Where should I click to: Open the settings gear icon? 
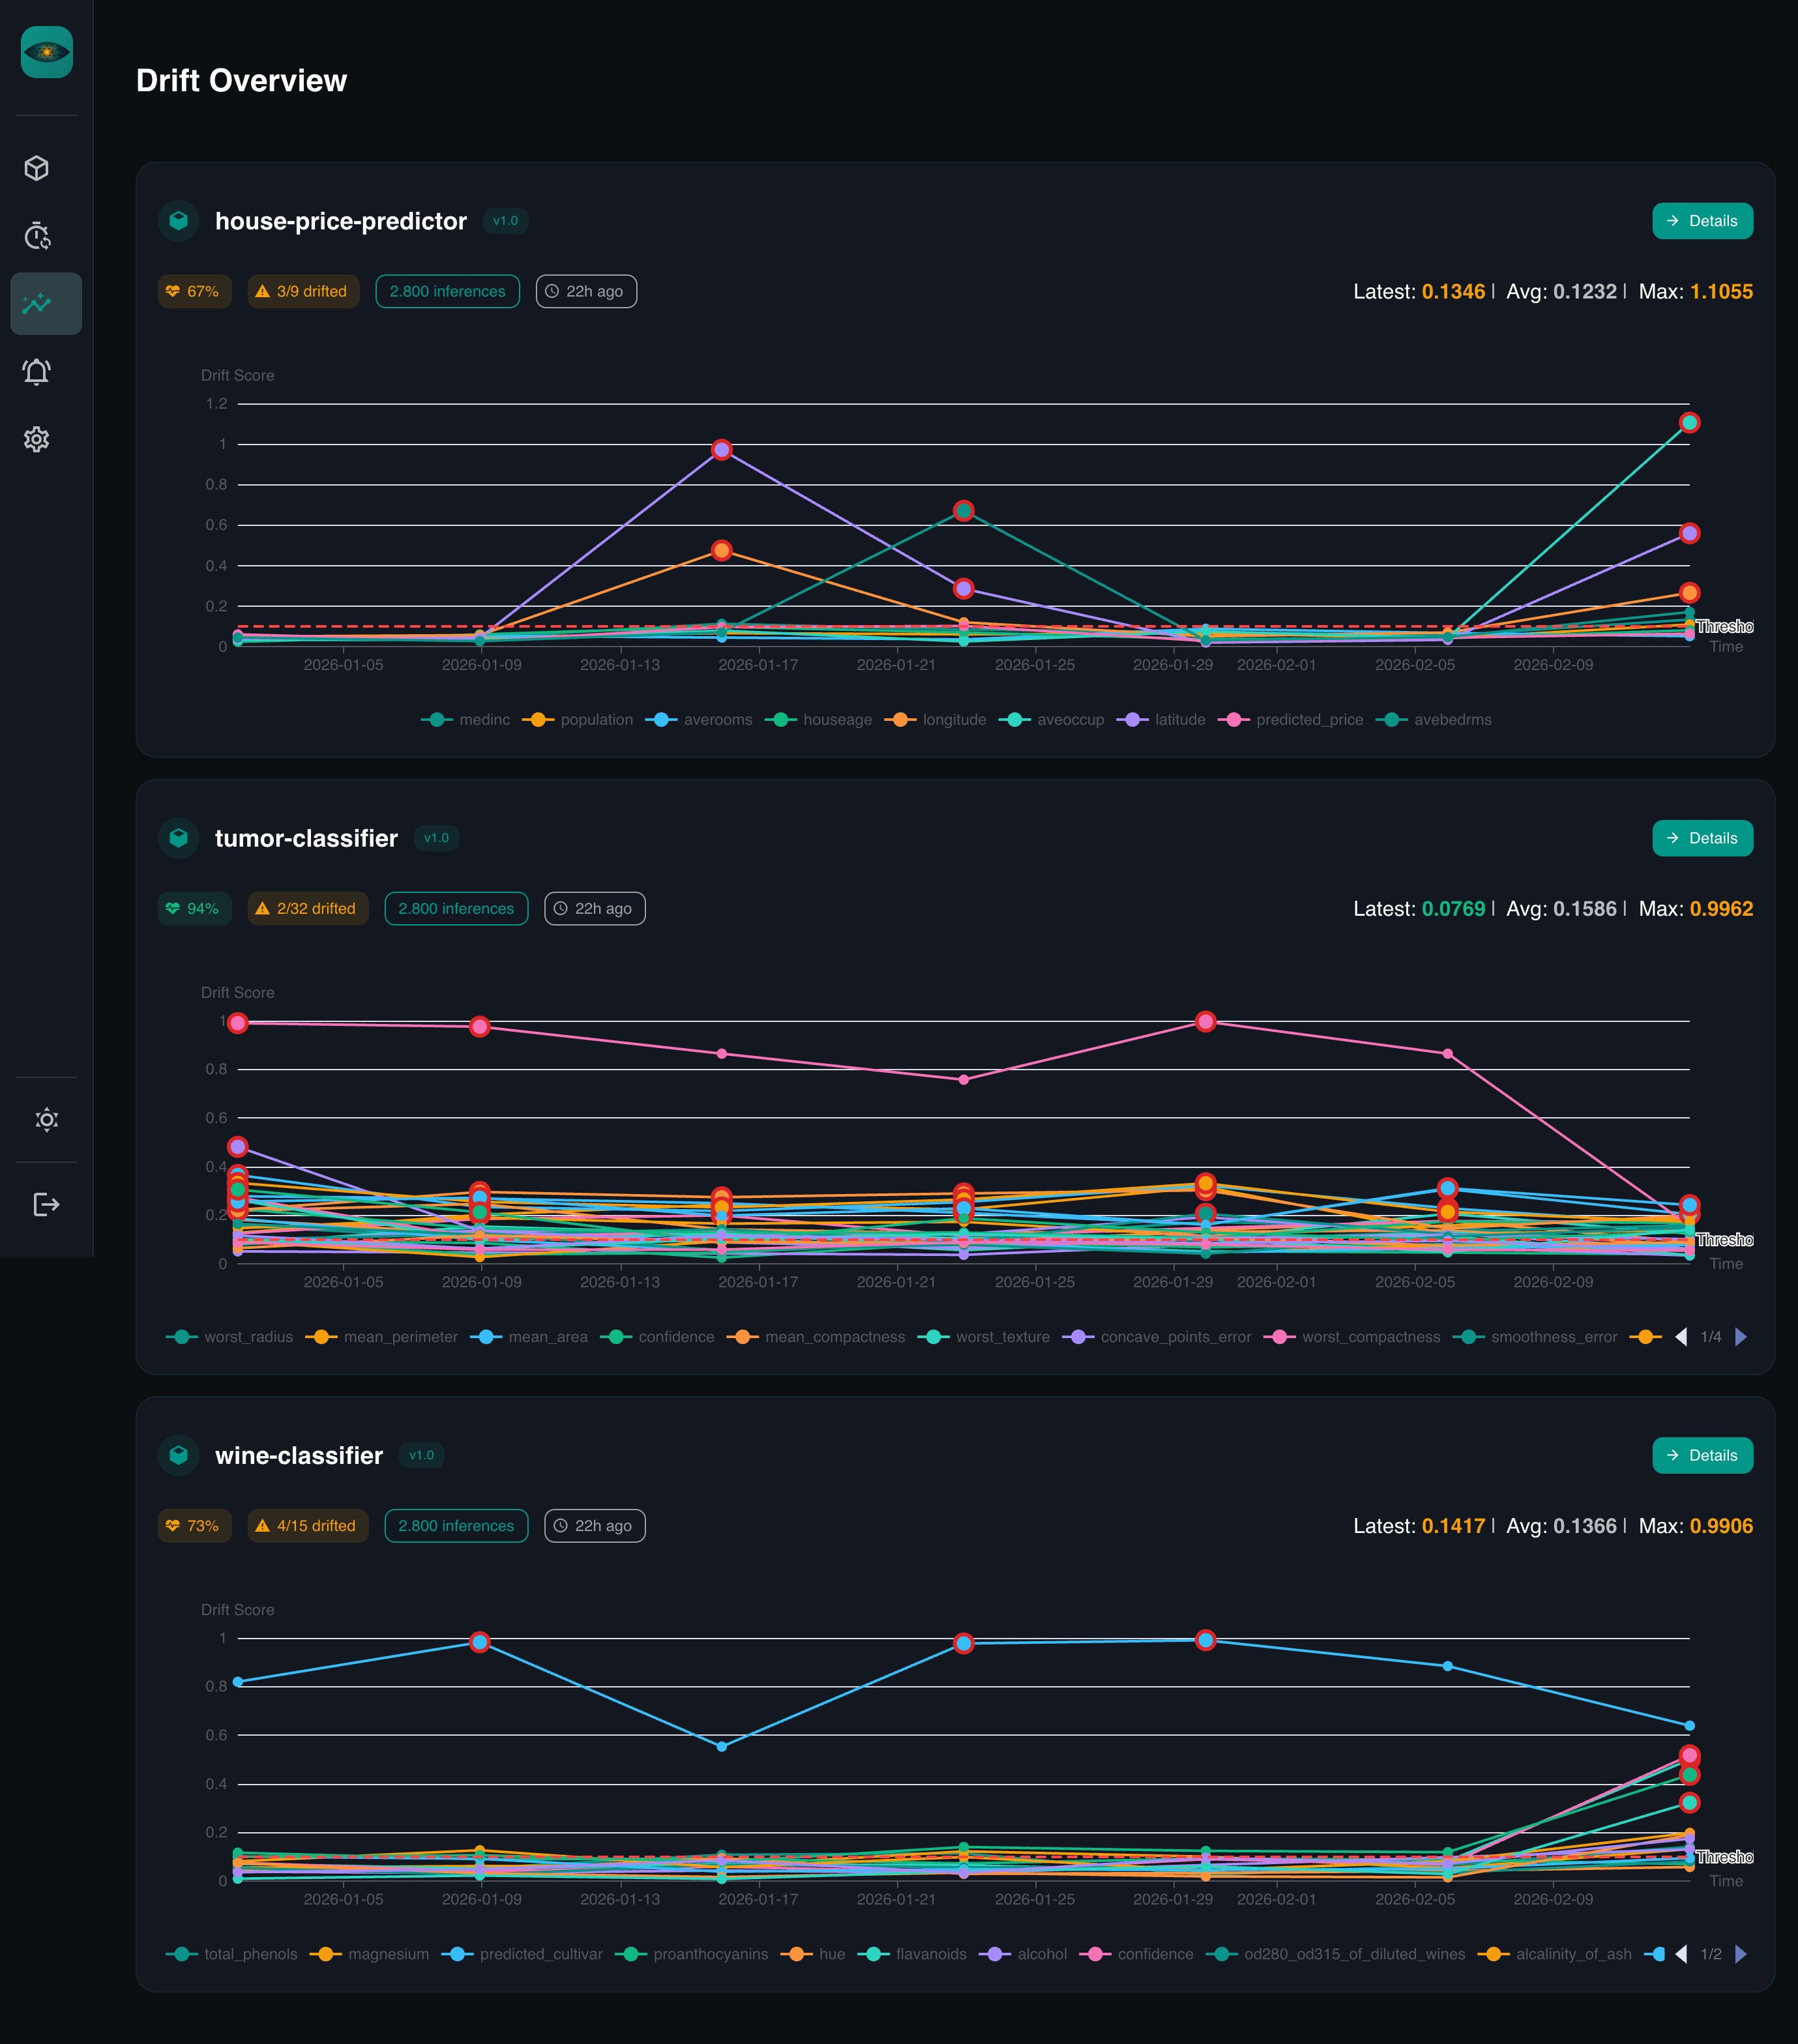37,439
